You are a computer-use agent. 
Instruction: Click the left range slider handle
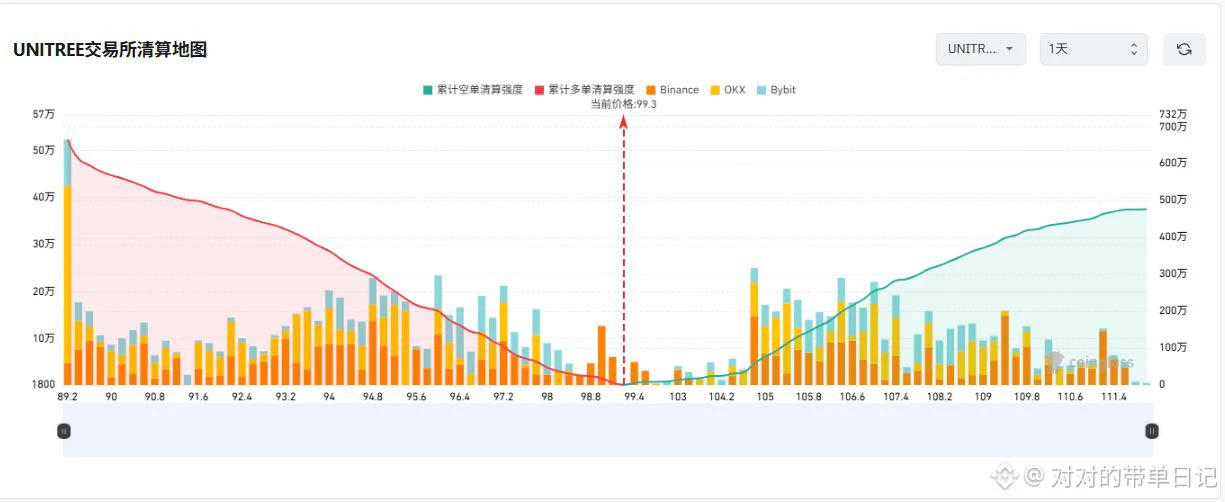64,431
